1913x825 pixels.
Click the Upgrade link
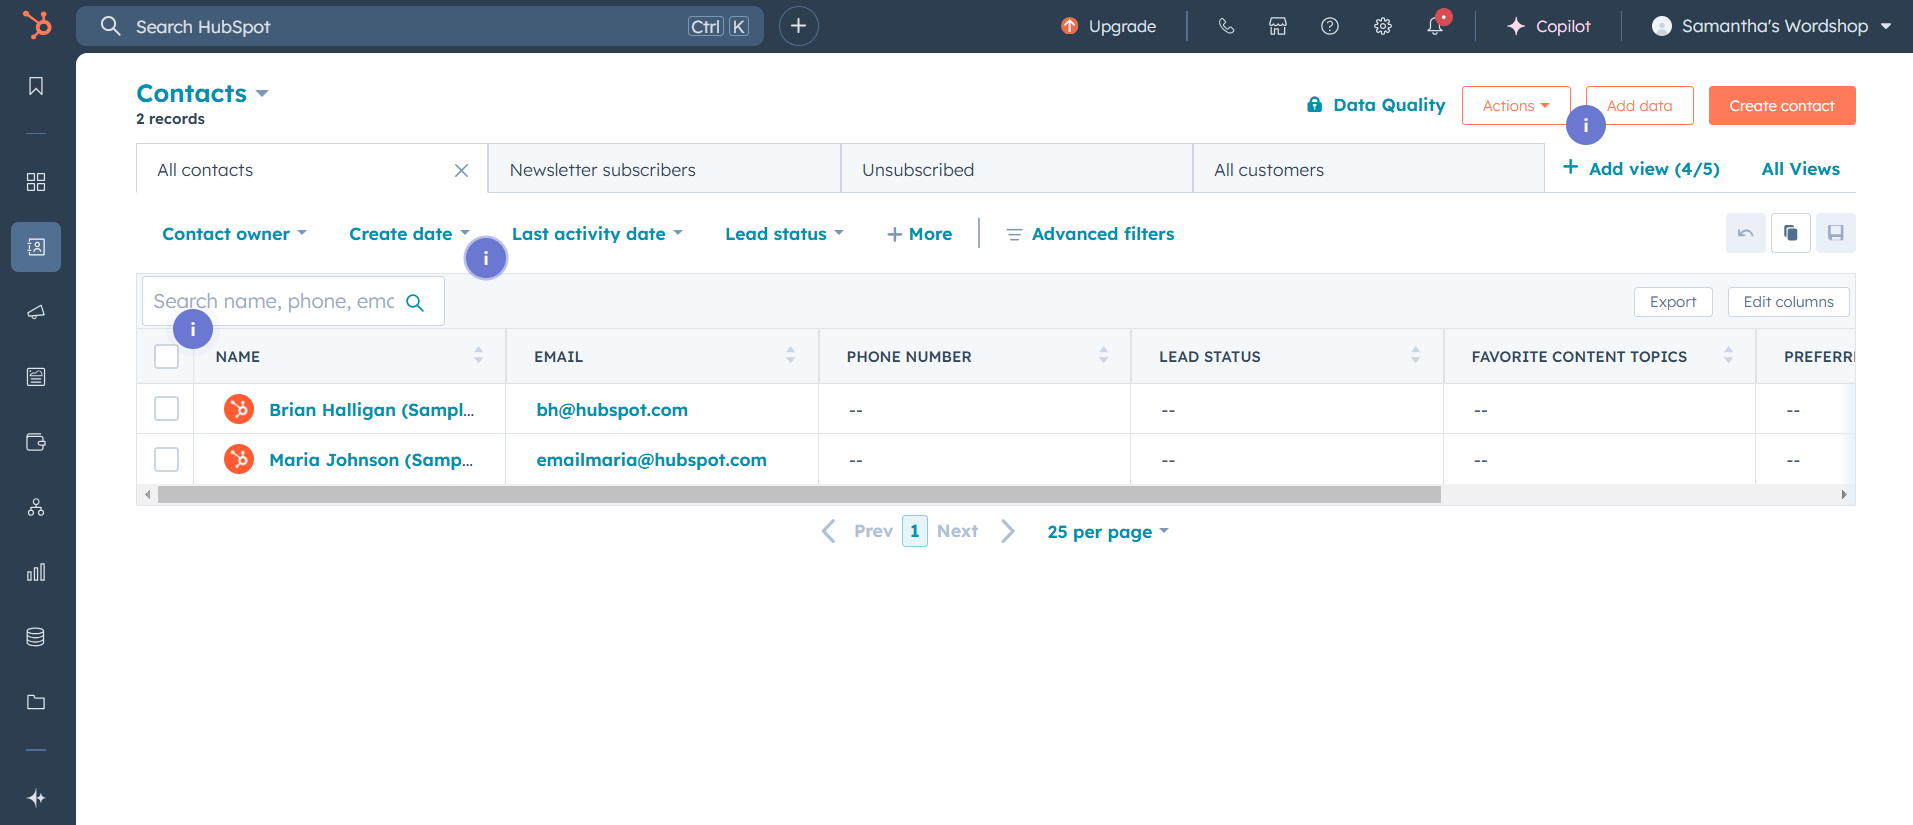[1108, 26]
